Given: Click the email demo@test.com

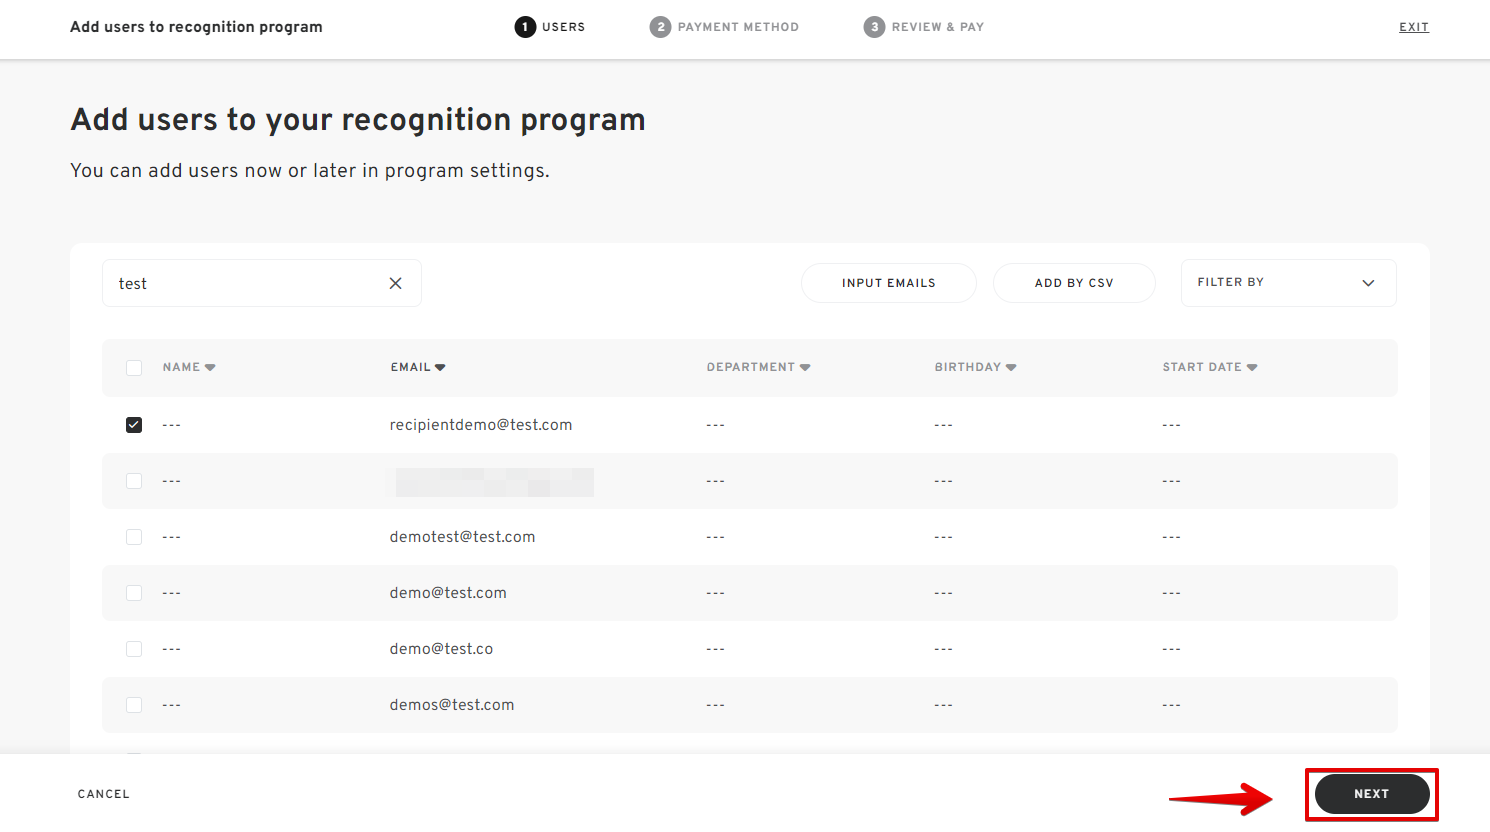Looking at the screenshot, I should coord(448,593).
